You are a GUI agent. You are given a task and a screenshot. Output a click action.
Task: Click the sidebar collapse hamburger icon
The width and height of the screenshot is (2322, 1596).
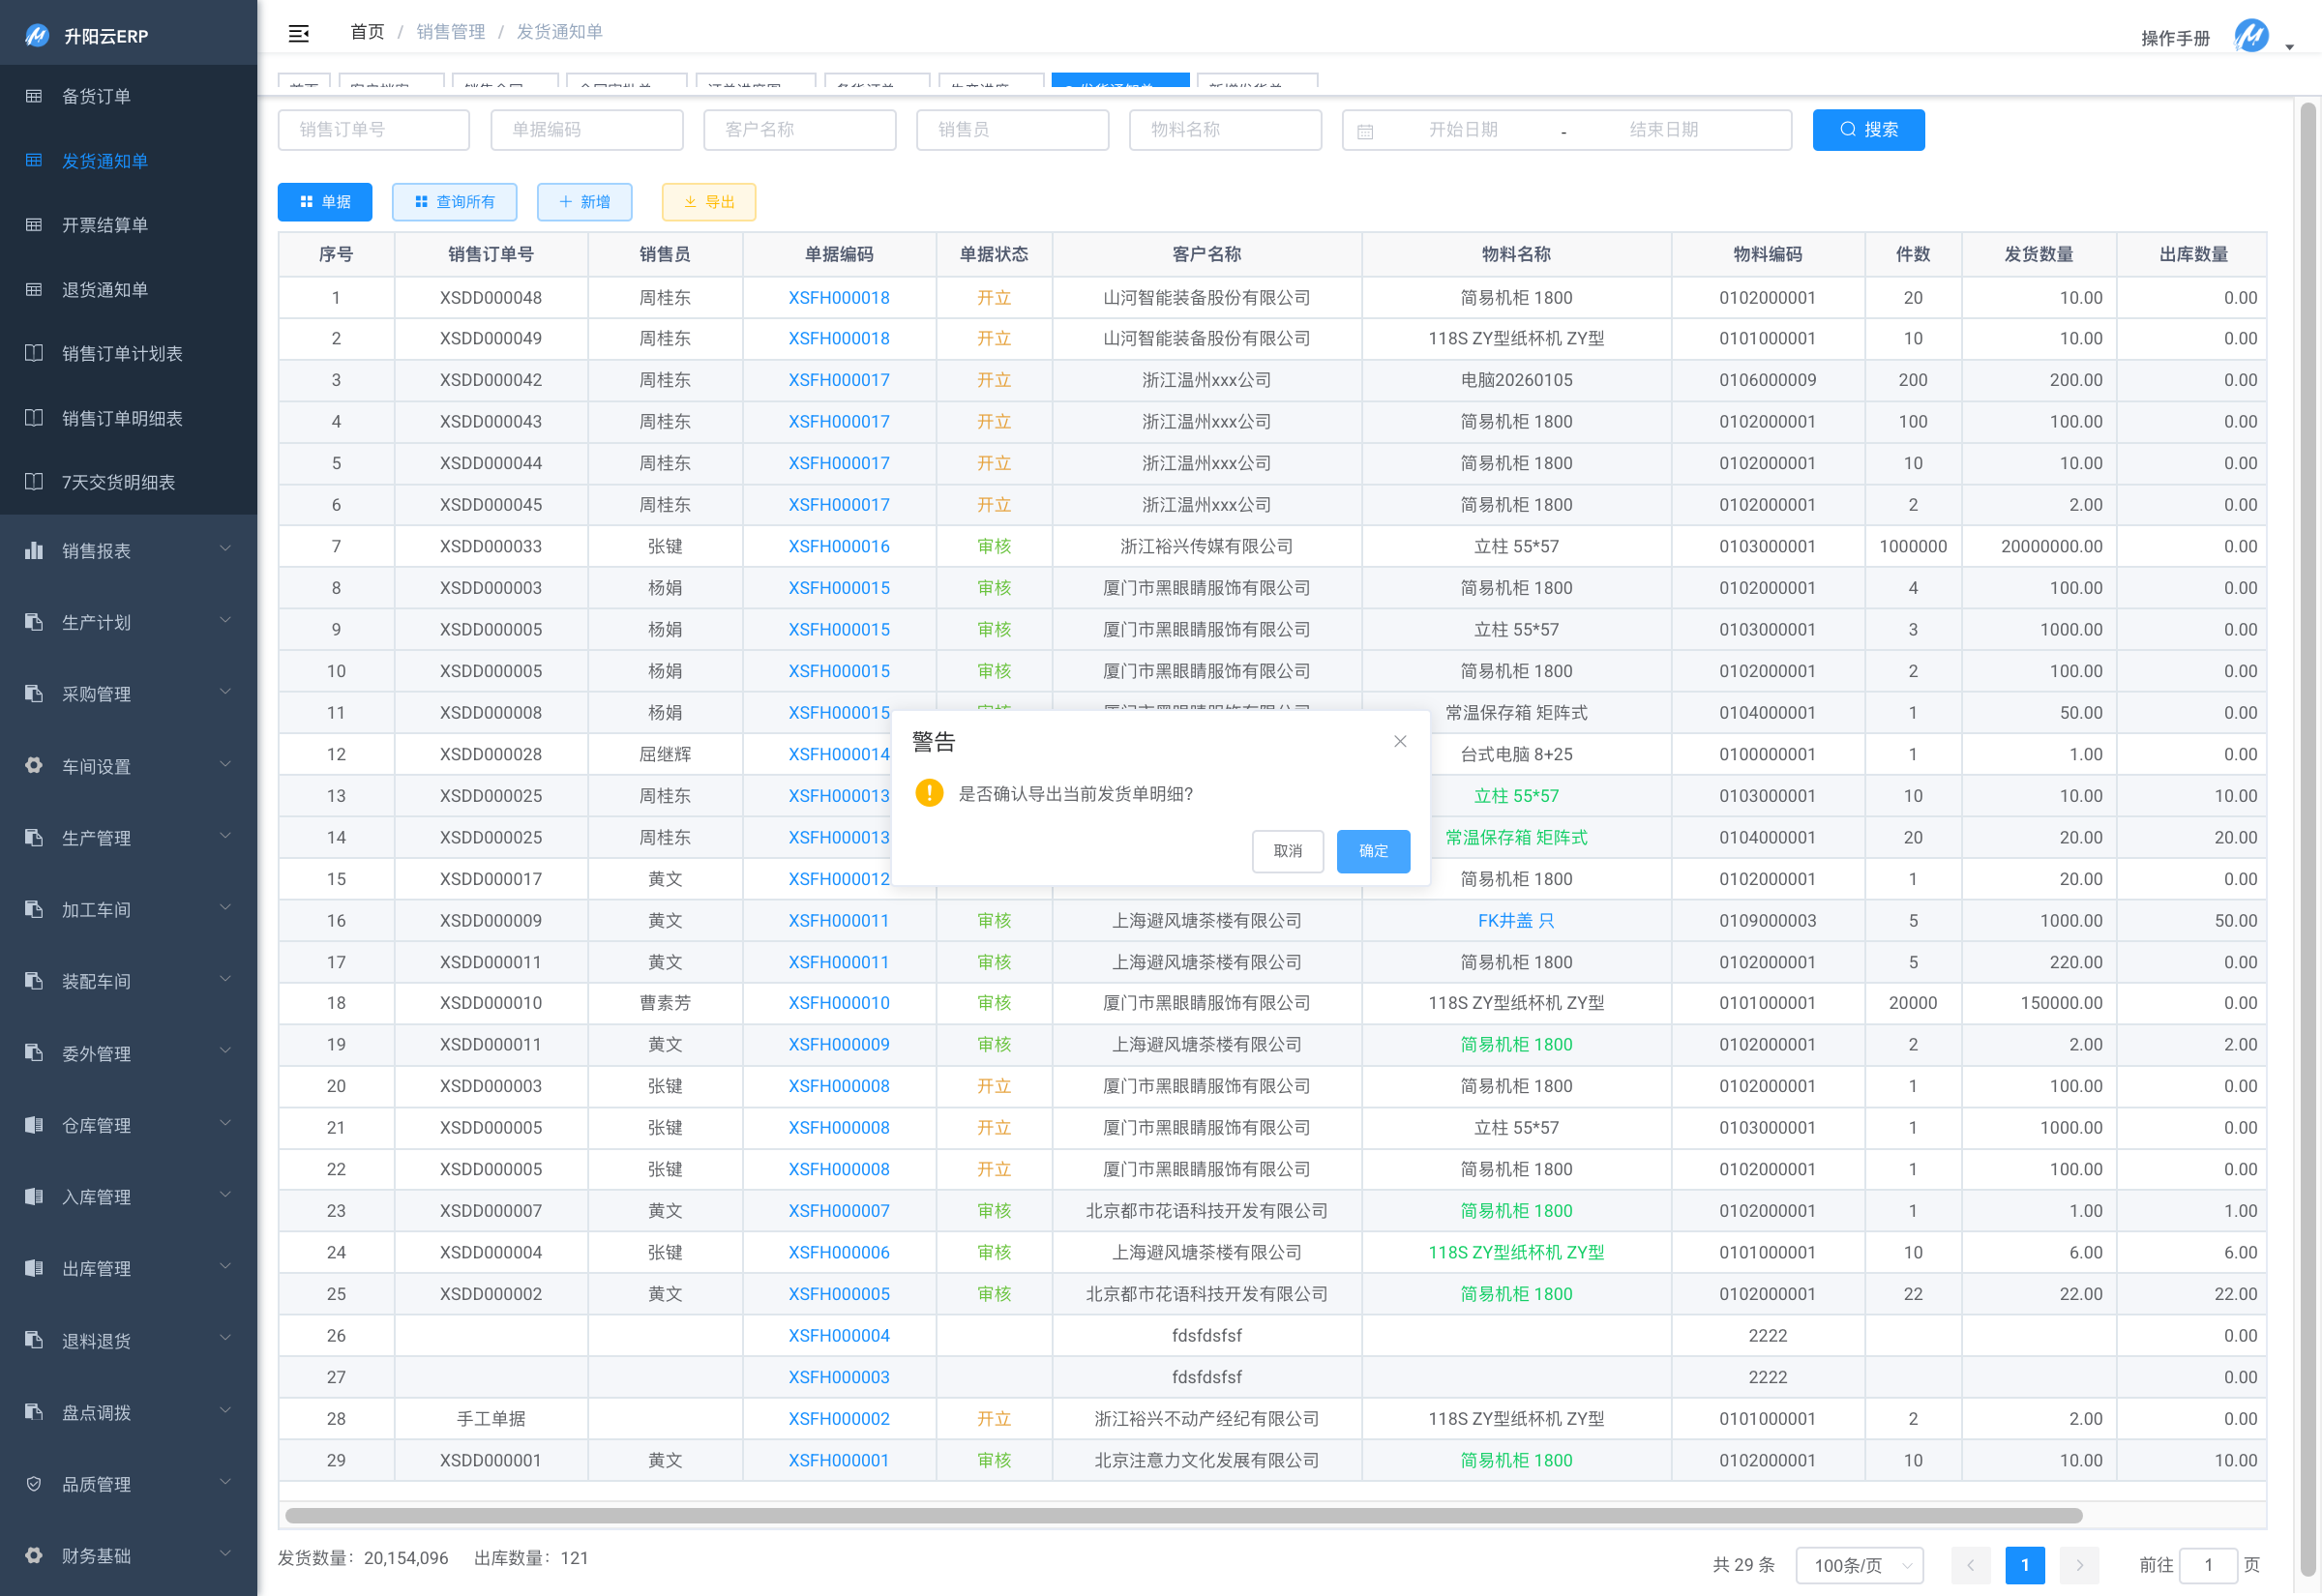298,33
